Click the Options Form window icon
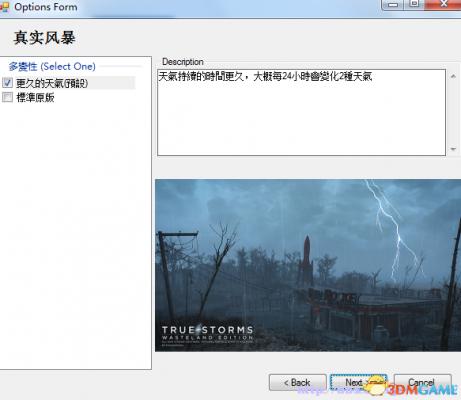Screen dimensions: 461x400 pos(4,7)
